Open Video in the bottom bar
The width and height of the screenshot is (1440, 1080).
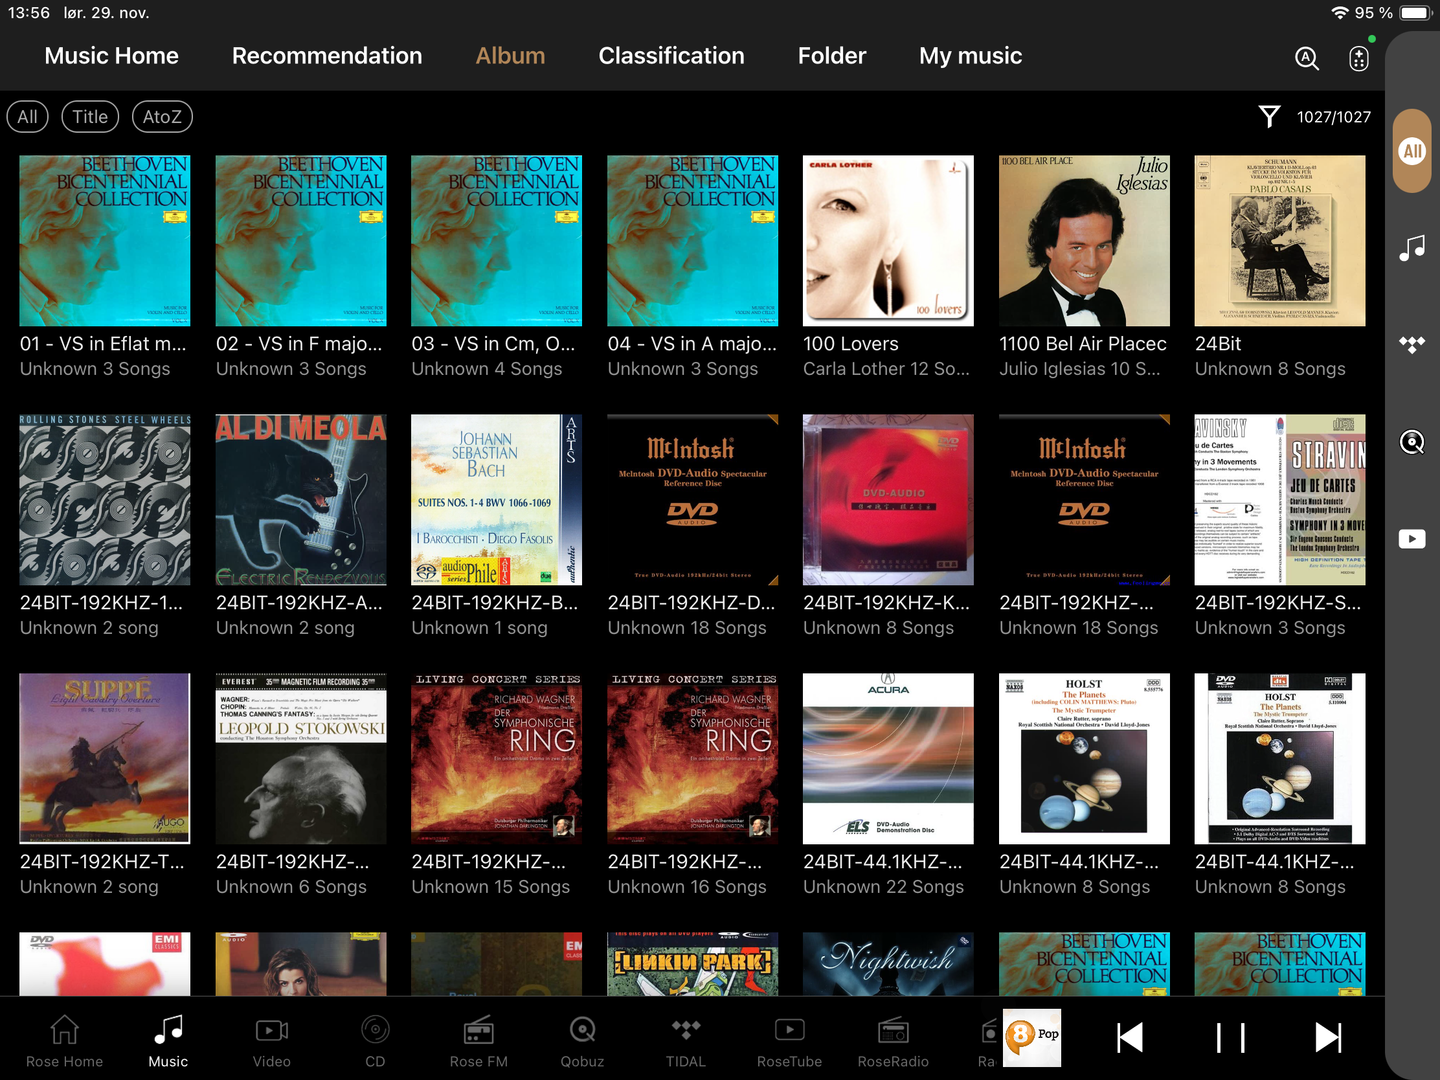point(272,1040)
